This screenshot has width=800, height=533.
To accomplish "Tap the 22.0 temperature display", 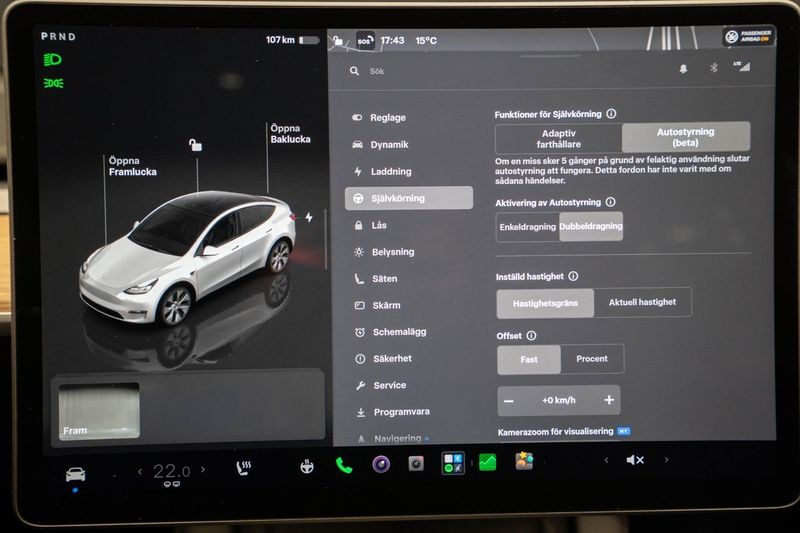I will point(172,471).
